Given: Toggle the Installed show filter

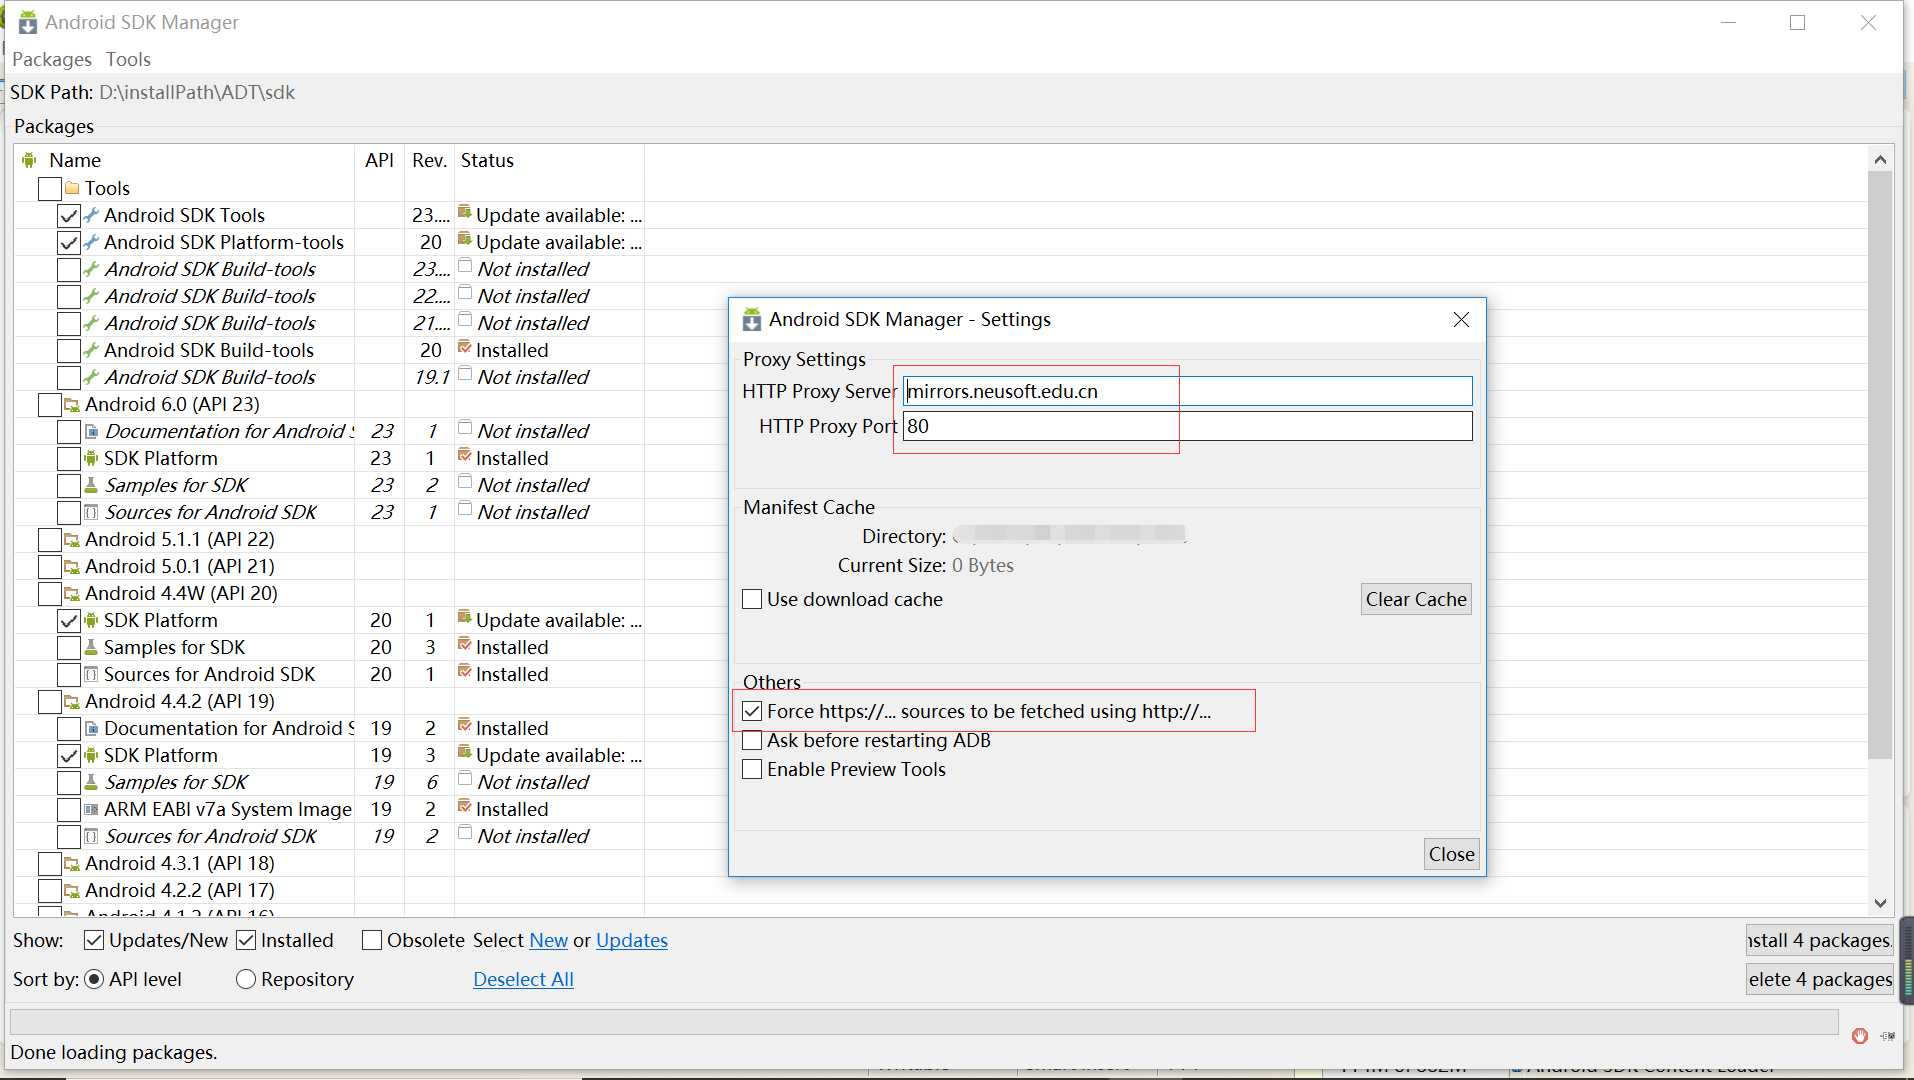Looking at the screenshot, I should tap(246, 940).
